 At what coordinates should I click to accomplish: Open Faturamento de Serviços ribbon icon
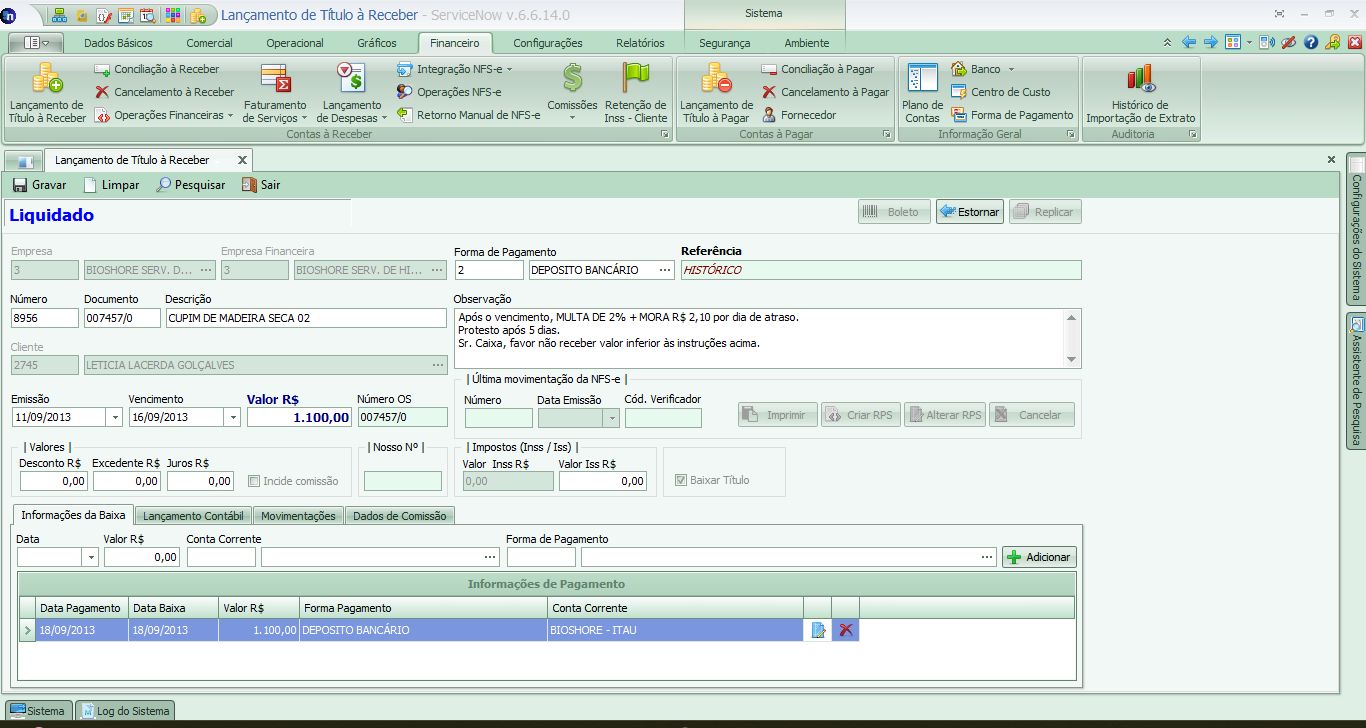pyautogui.click(x=275, y=79)
